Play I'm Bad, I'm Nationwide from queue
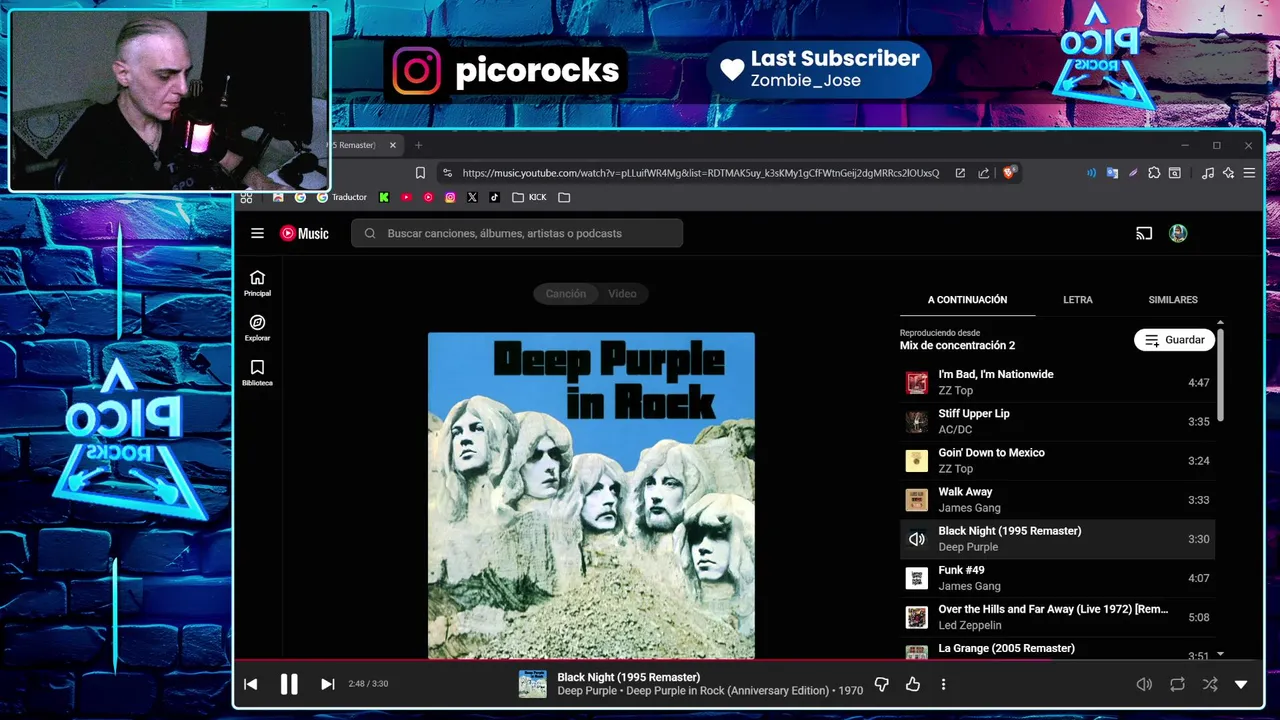 (1058, 382)
